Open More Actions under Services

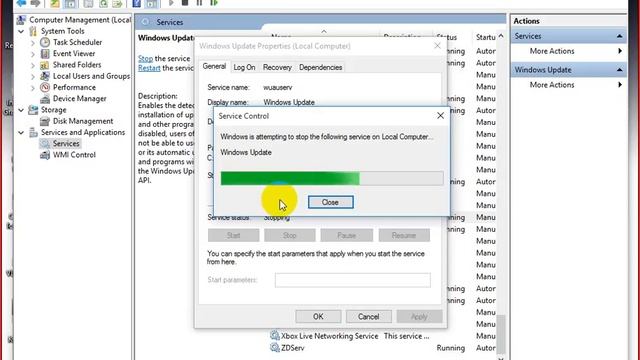pos(551,51)
